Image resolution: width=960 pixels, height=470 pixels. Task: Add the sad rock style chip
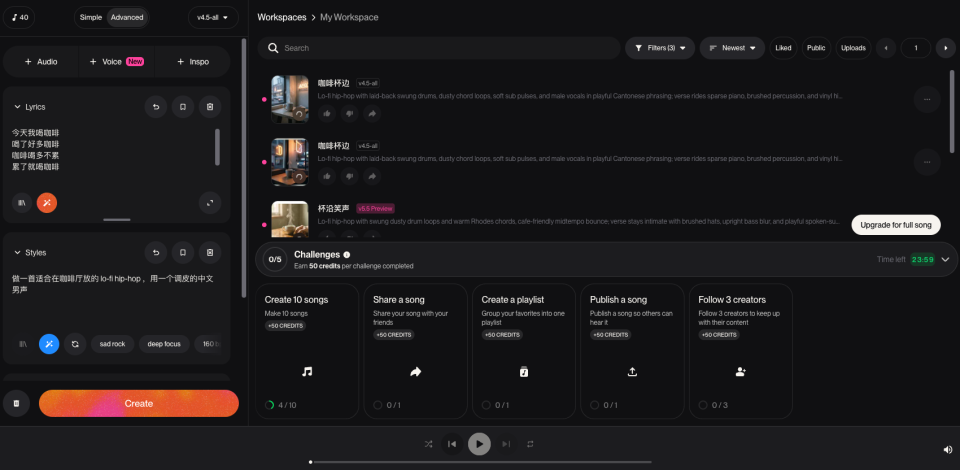click(x=112, y=344)
